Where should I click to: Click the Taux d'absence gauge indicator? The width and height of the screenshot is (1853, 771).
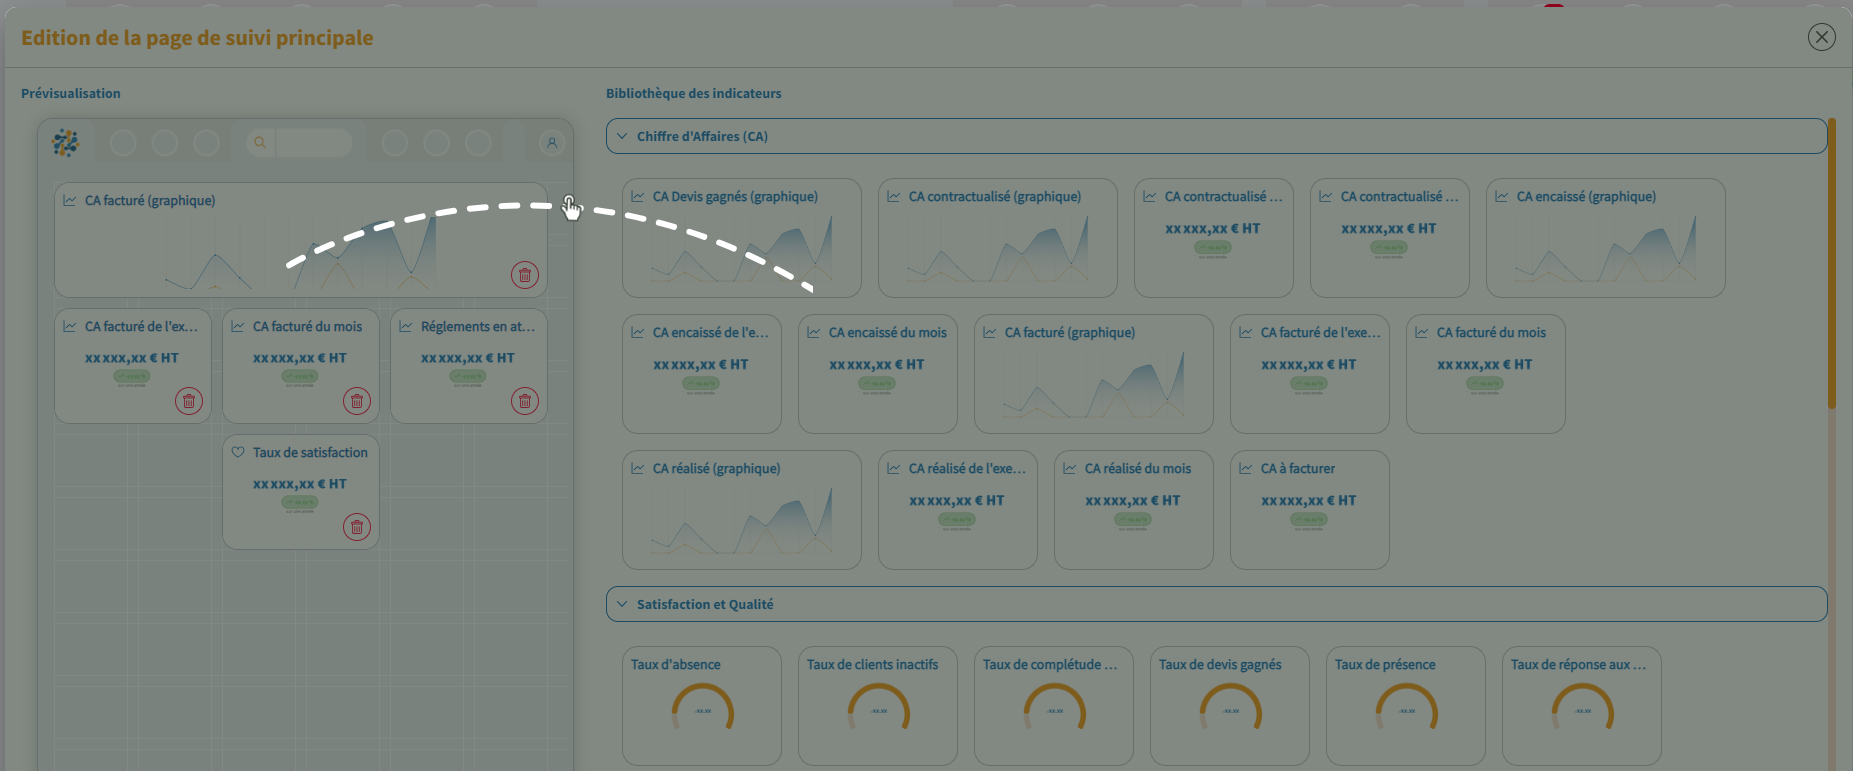pyautogui.click(x=701, y=705)
